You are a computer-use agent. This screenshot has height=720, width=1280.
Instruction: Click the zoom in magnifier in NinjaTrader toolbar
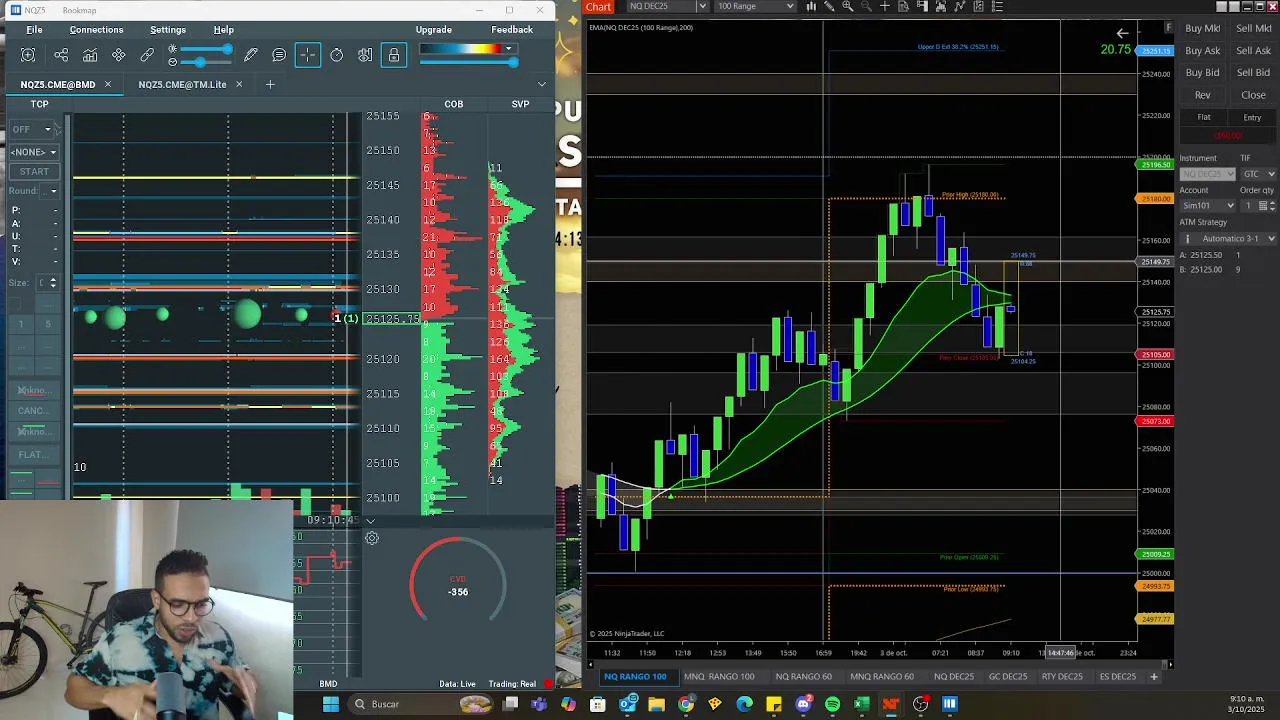848,6
